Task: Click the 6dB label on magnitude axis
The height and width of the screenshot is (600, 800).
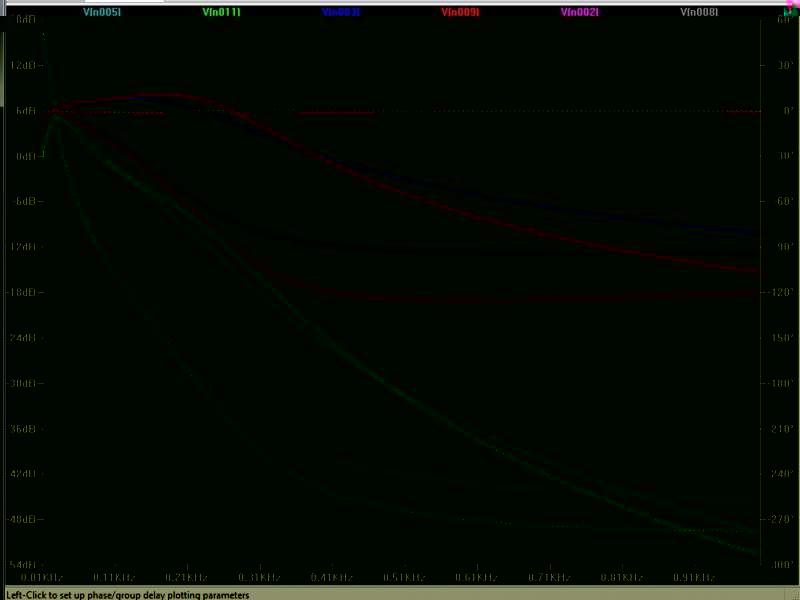Action: pos(26,111)
